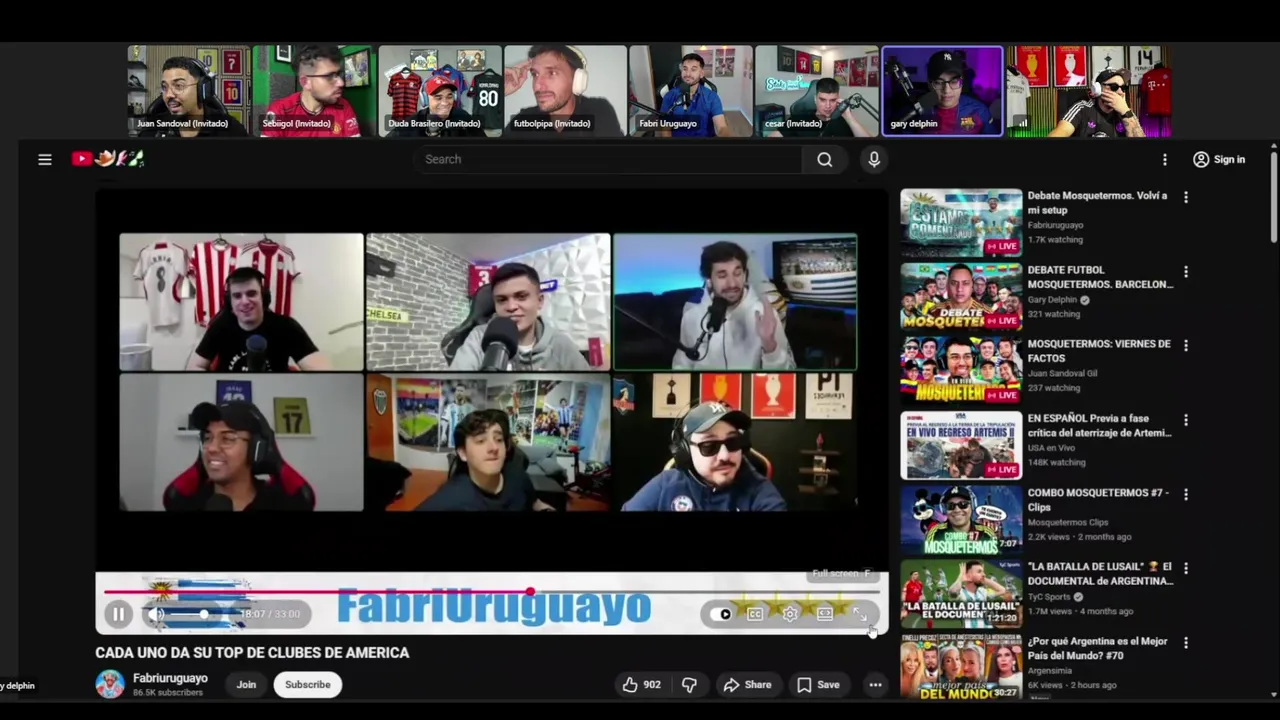Mute the video volume speaker icon
The image size is (1280, 720).
[x=157, y=614]
